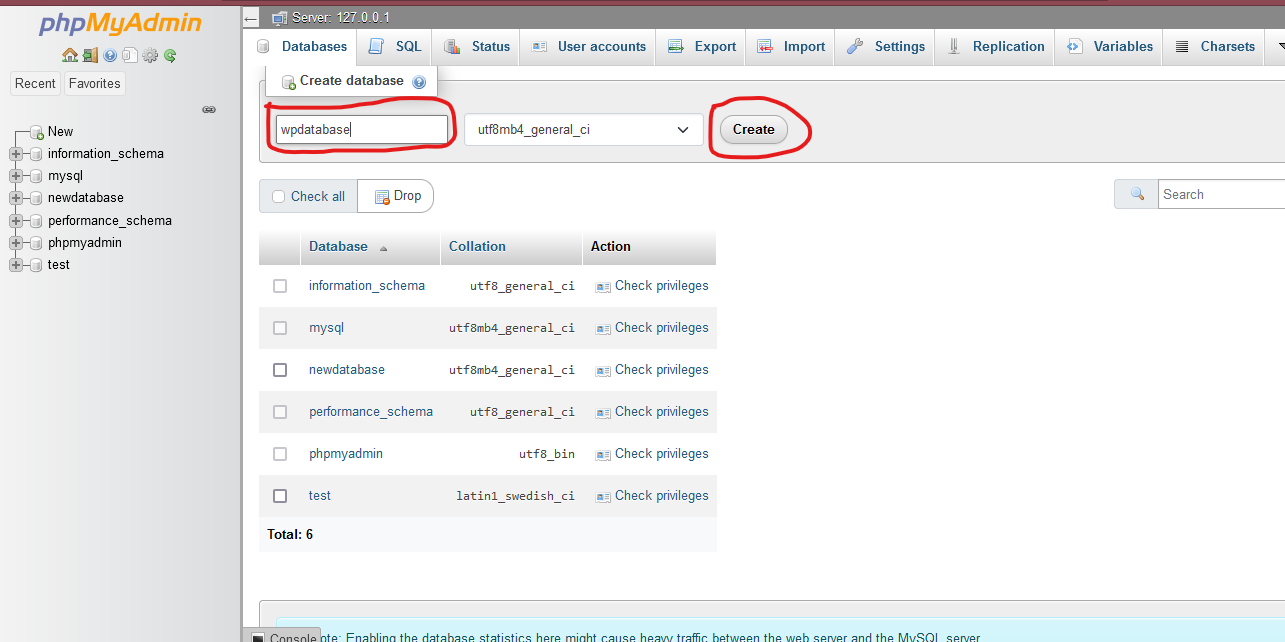Open the User accounts tab
The width and height of the screenshot is (1285, 642).
tap(589, 47)
